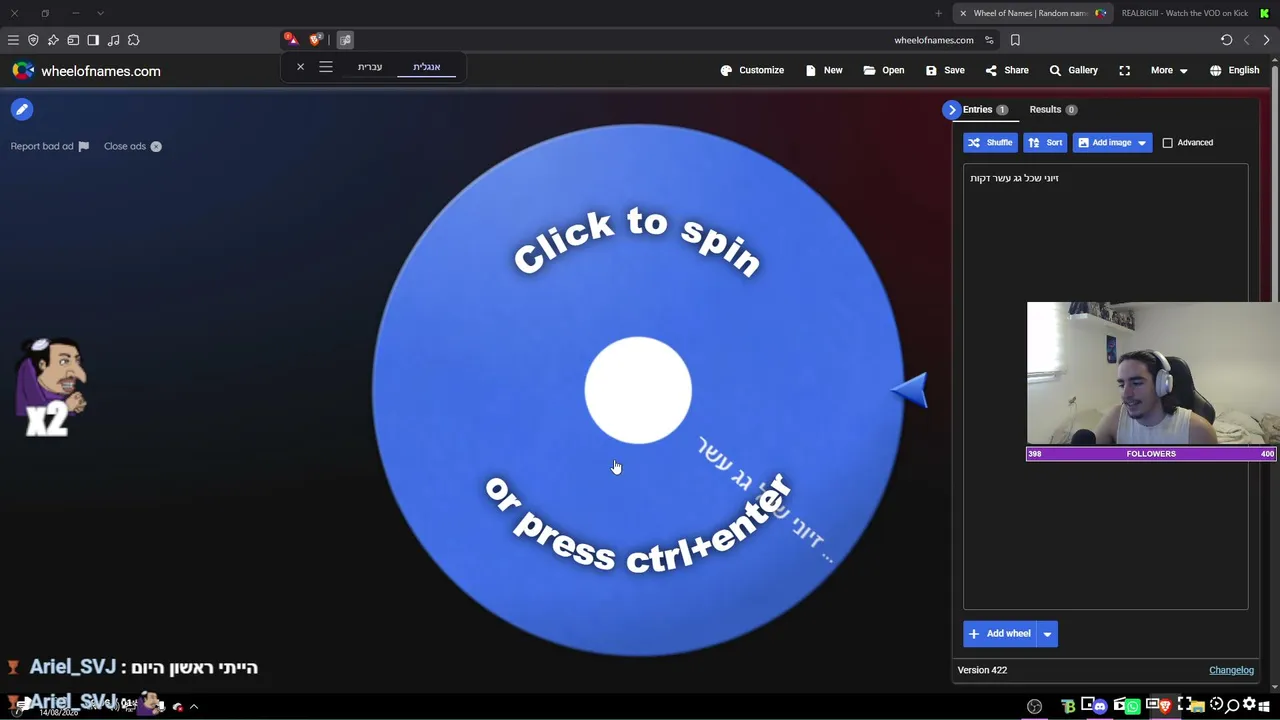
Task: Open a new browser tab
Action: point(938,13)
